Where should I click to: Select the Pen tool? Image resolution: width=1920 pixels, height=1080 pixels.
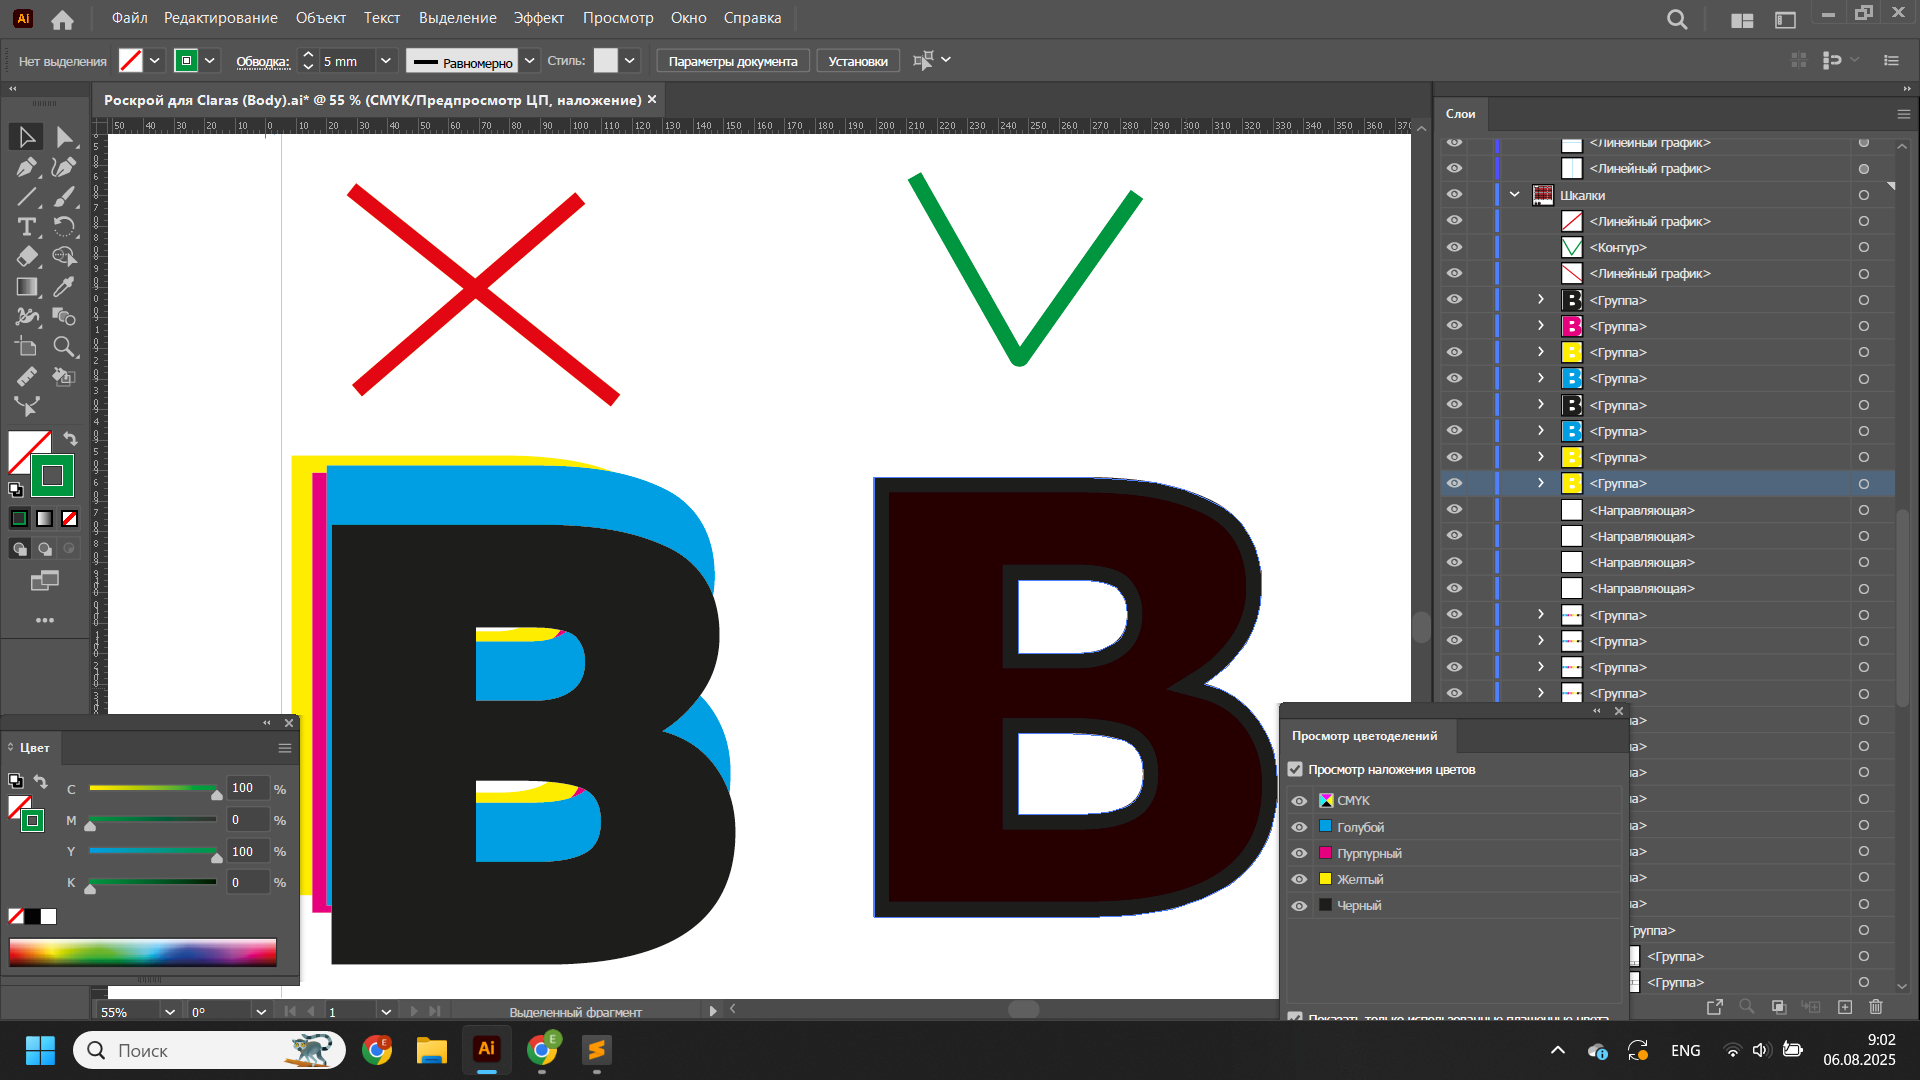(x=27, y=167)
